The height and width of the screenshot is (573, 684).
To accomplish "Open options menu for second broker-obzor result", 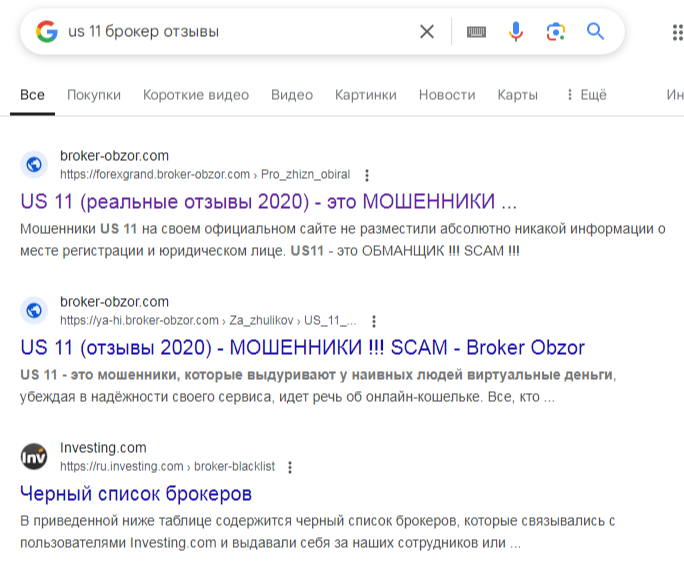I will pos(374,321).
